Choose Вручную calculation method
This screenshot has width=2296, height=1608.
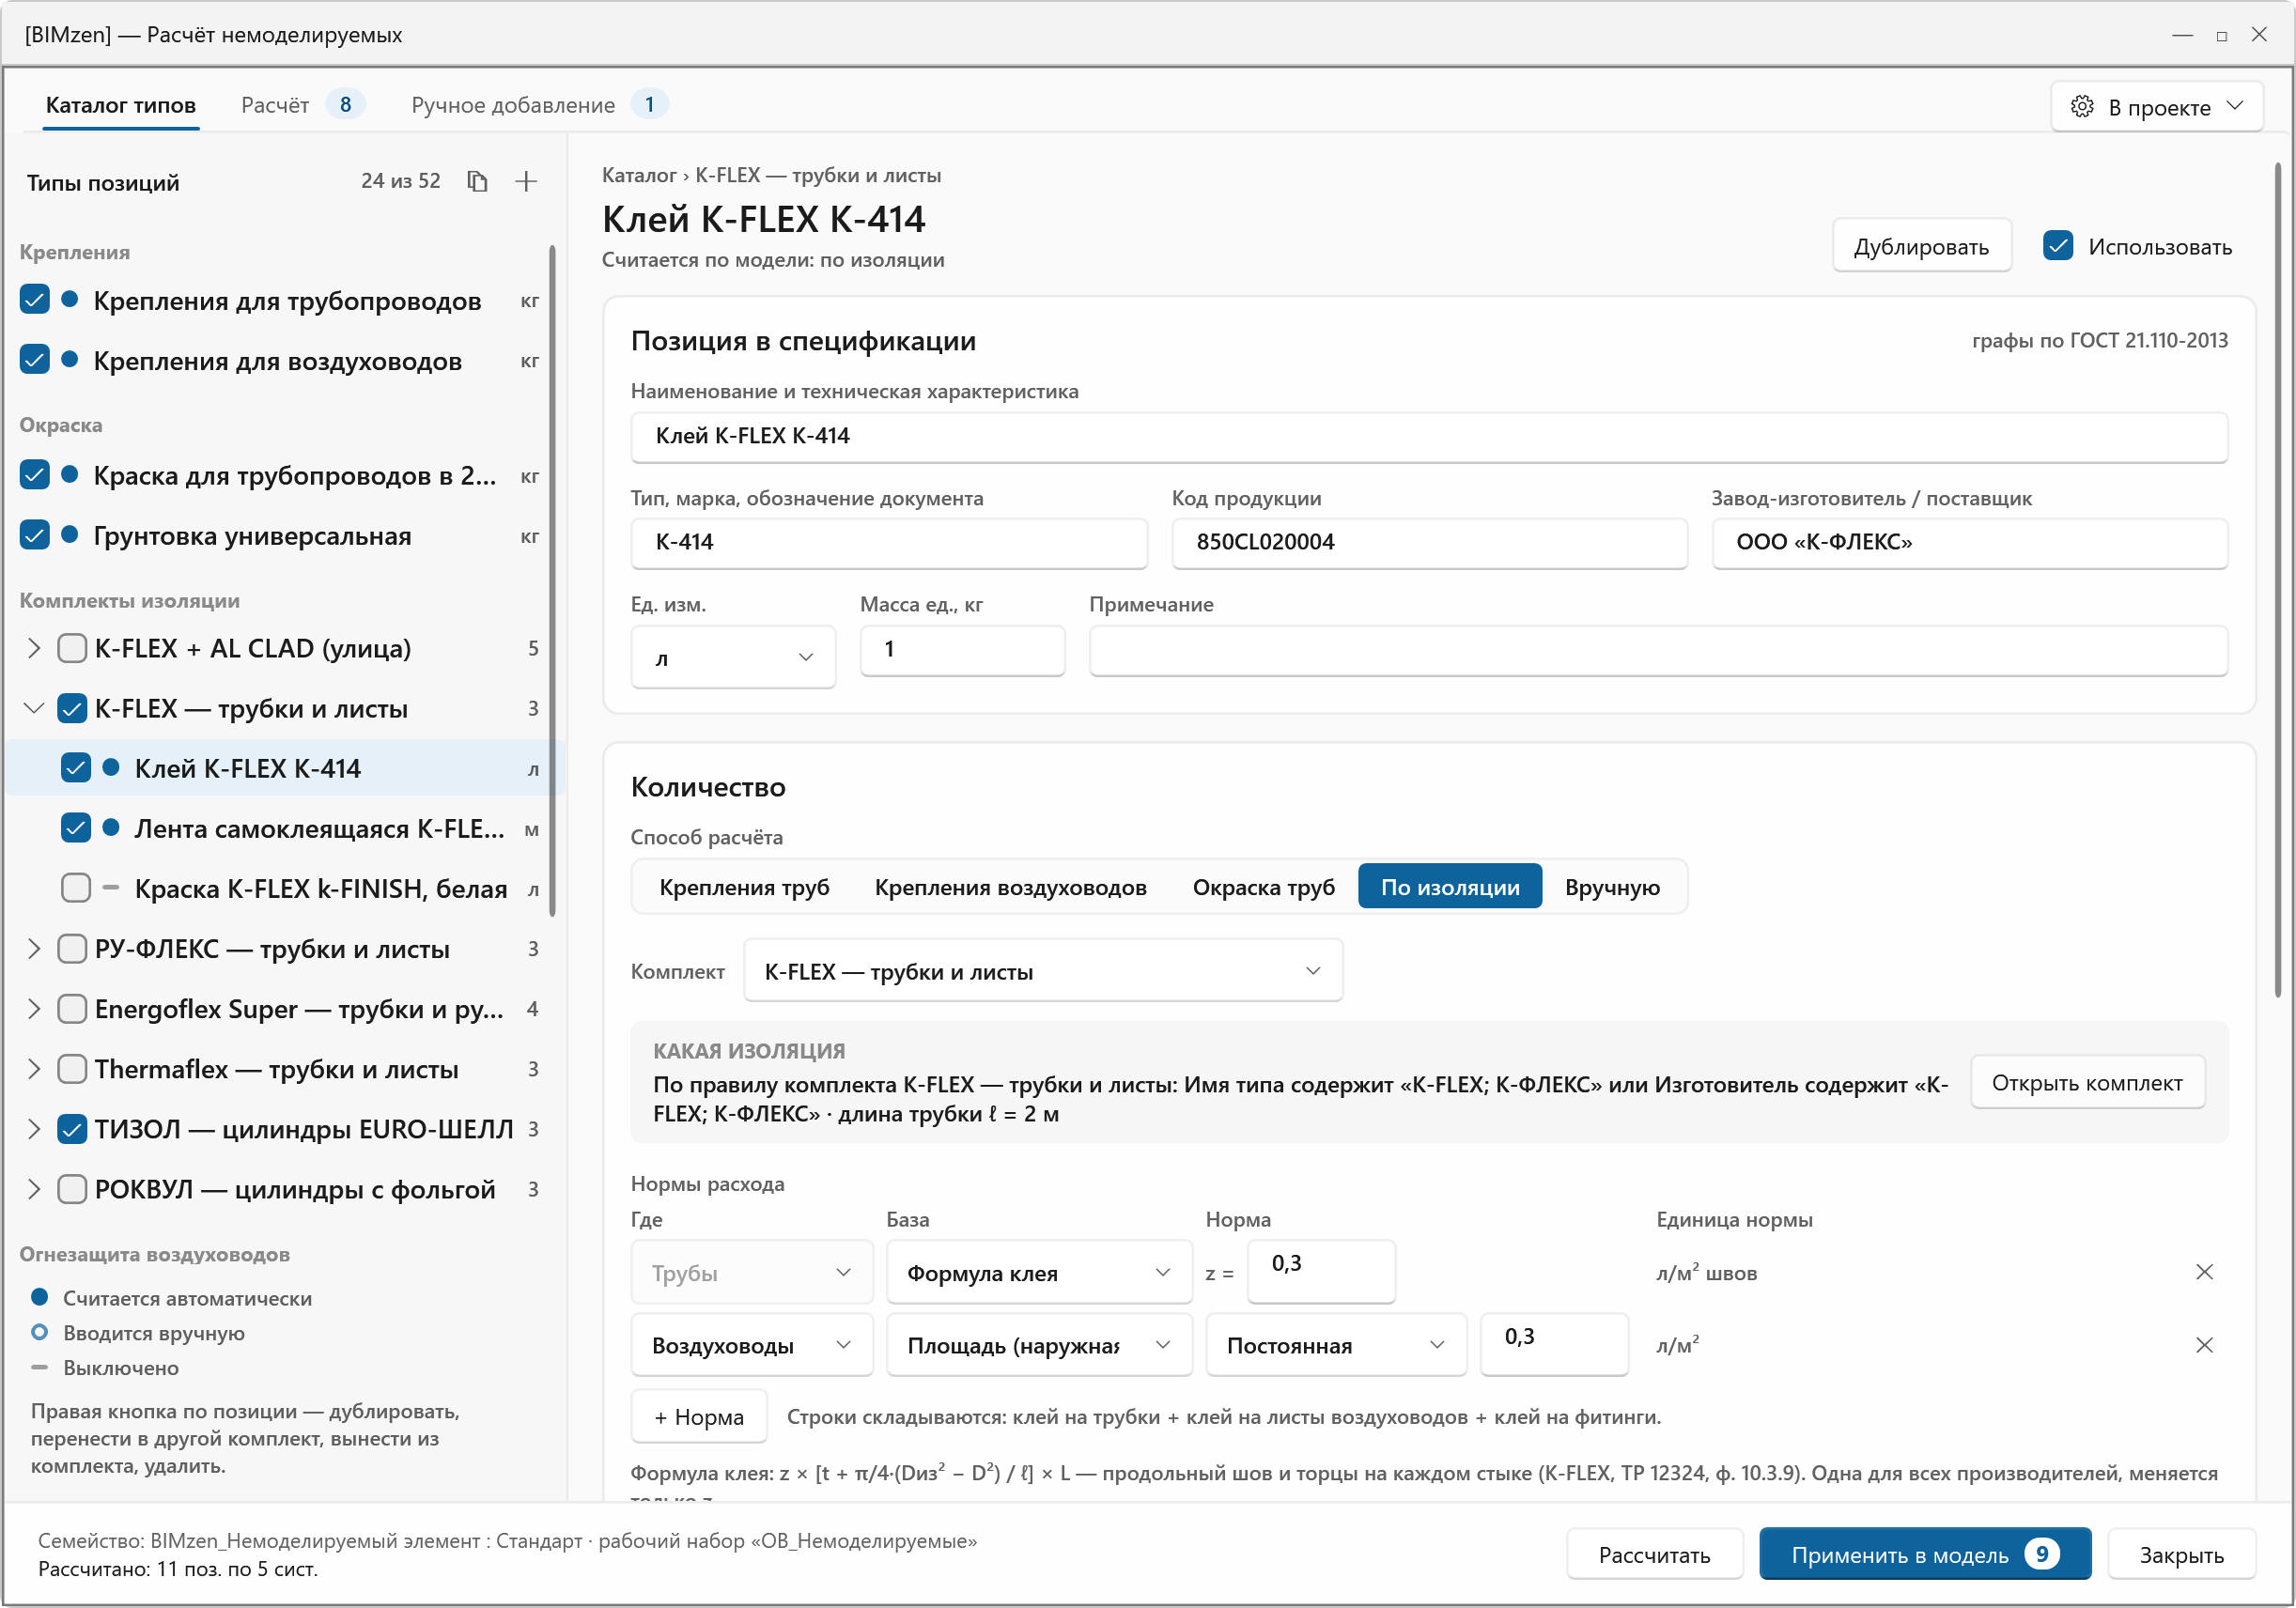[1612, 887]
